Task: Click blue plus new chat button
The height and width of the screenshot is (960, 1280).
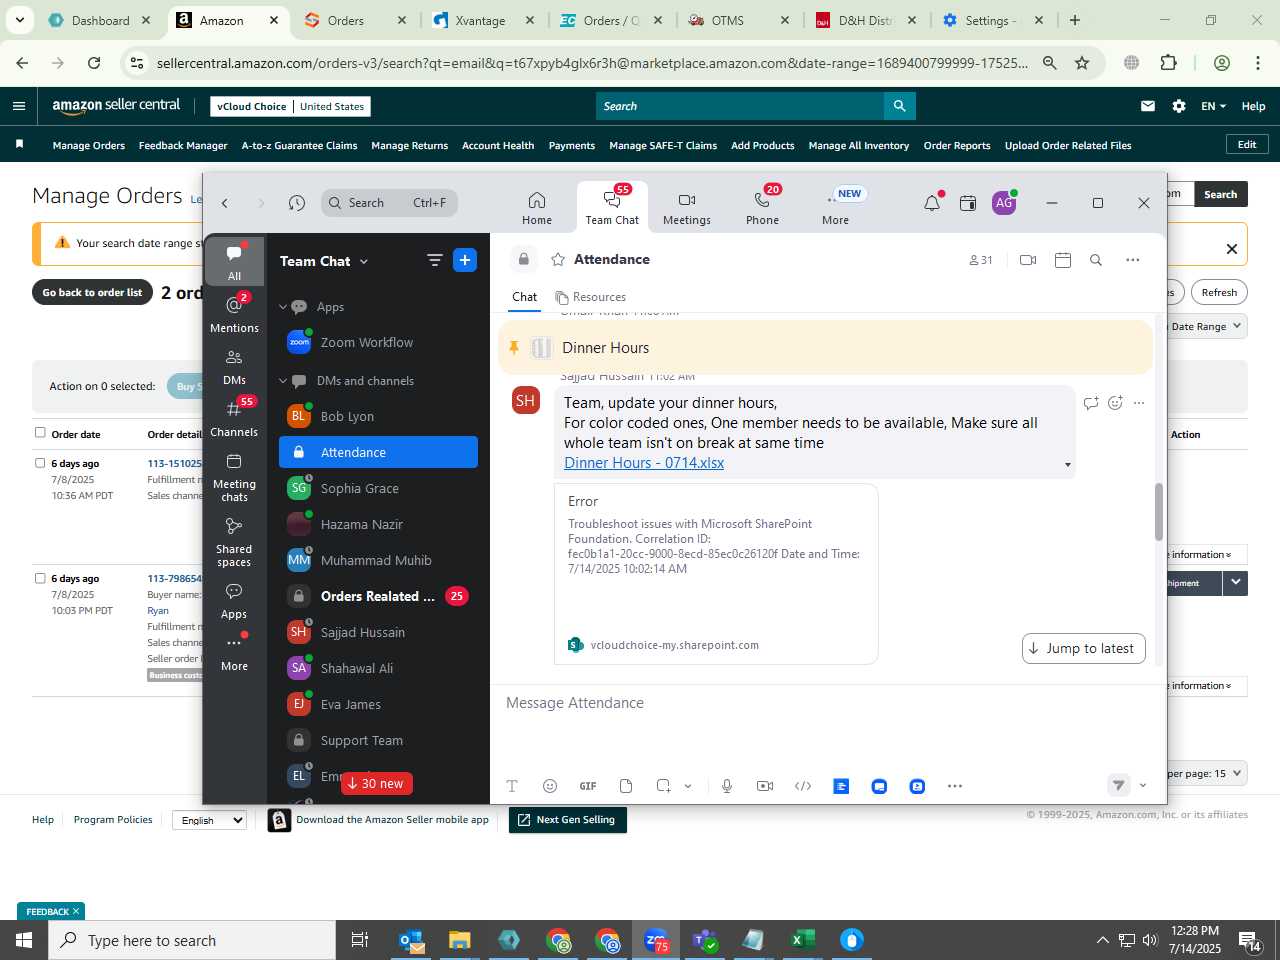Action: pos(465,260)
